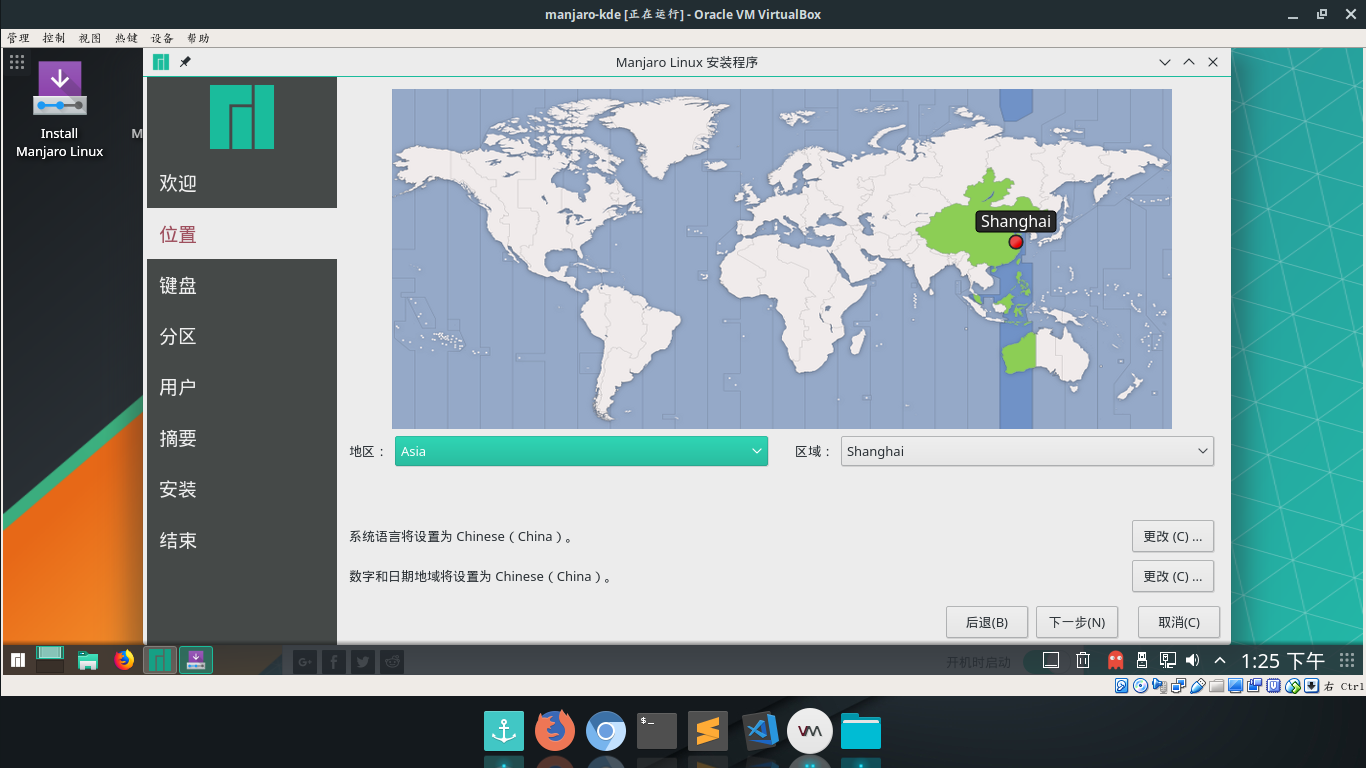
Task: Click the 下一步(N) next button
Action: click(x=1077, y=622)
